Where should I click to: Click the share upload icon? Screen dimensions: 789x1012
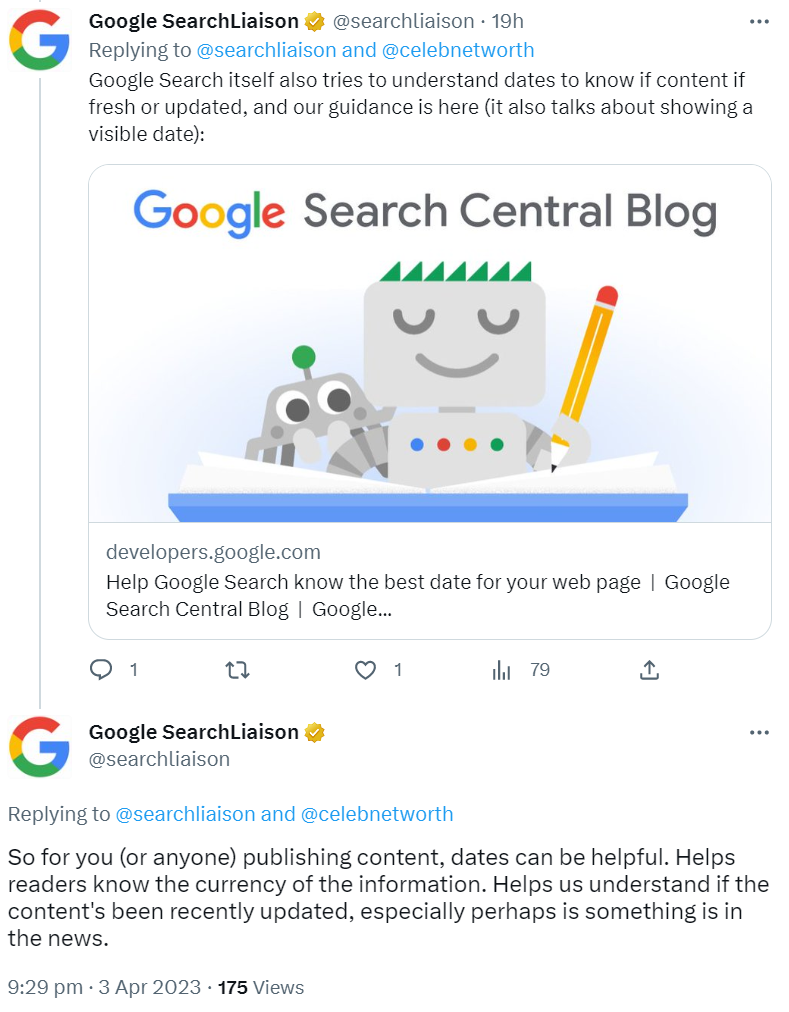[x=648, y=670]
